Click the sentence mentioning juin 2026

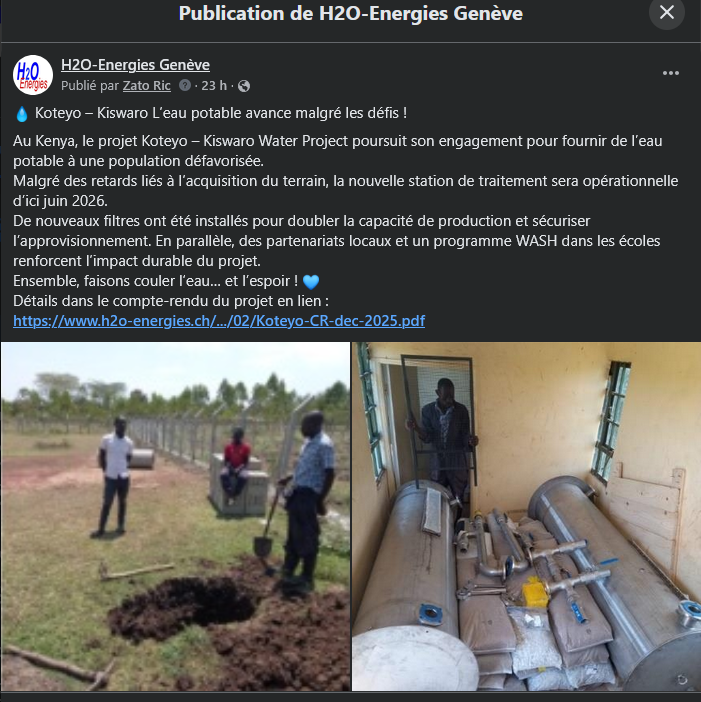(x=346, y=191)
